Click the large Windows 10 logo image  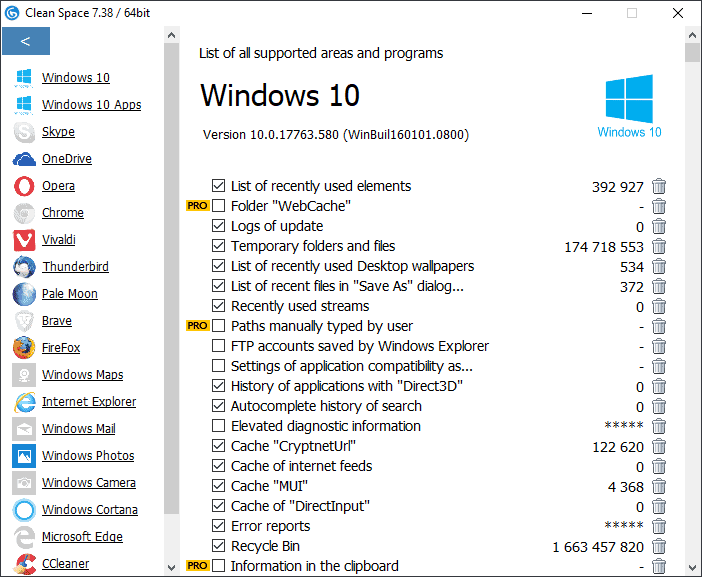coord(629,106)
